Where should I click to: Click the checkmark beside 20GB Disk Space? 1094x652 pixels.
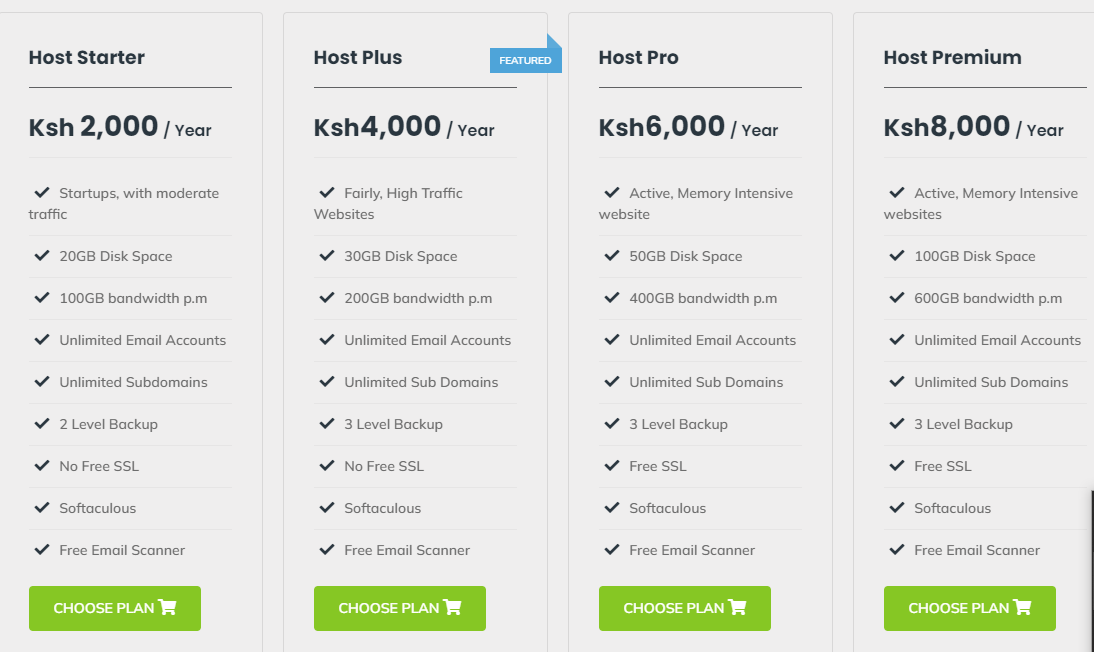click(x=42, y=256)
